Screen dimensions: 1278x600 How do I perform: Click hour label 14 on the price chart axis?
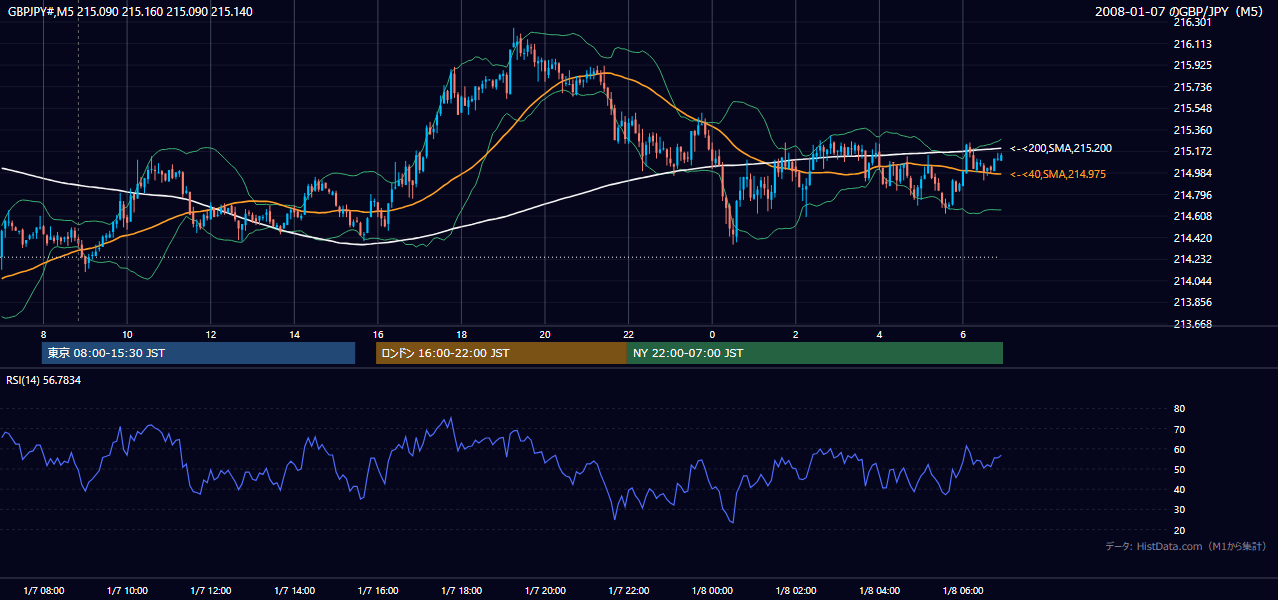(294, 334)
